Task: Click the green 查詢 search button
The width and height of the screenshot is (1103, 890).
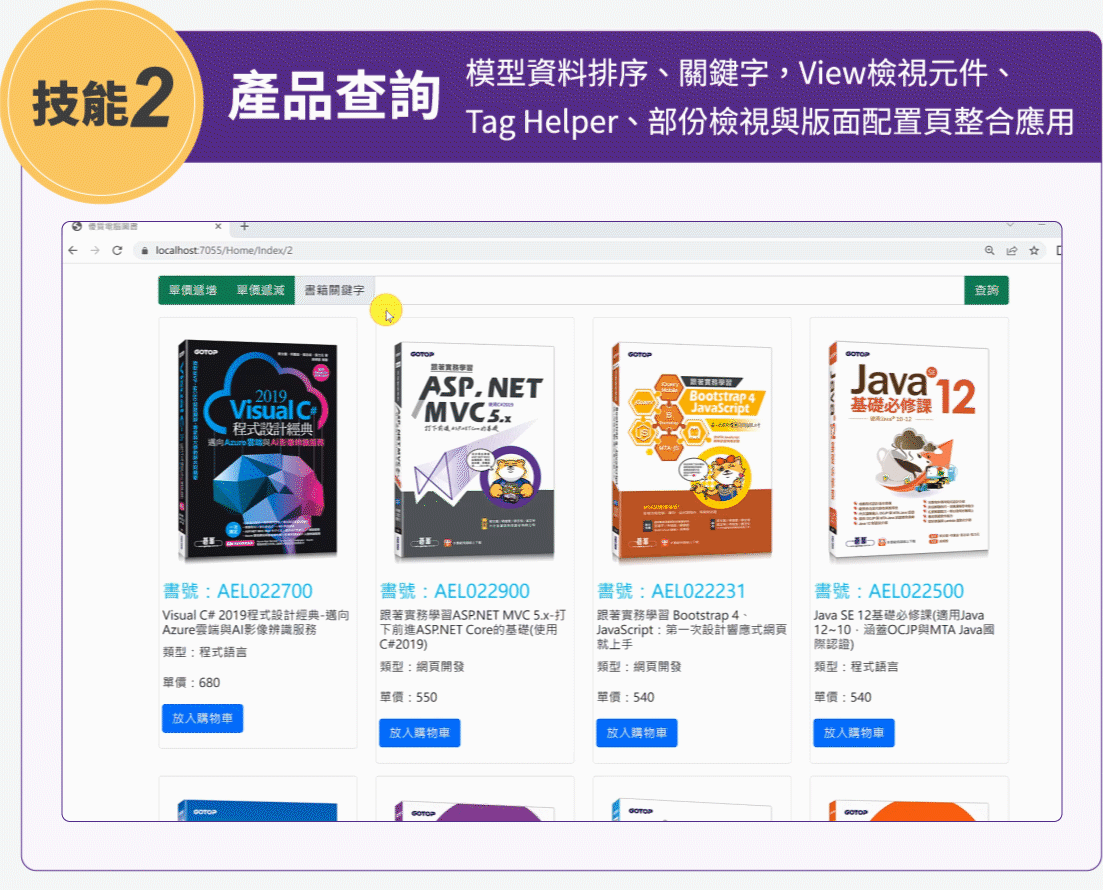Action: point(986,290)
